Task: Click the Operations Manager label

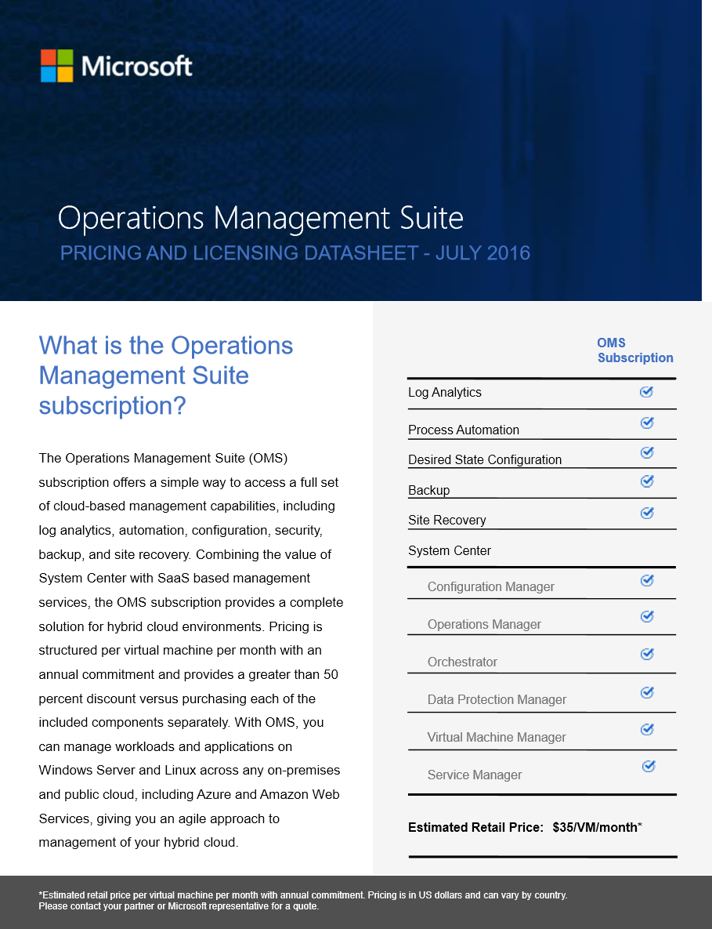Action: pos(485,624)
